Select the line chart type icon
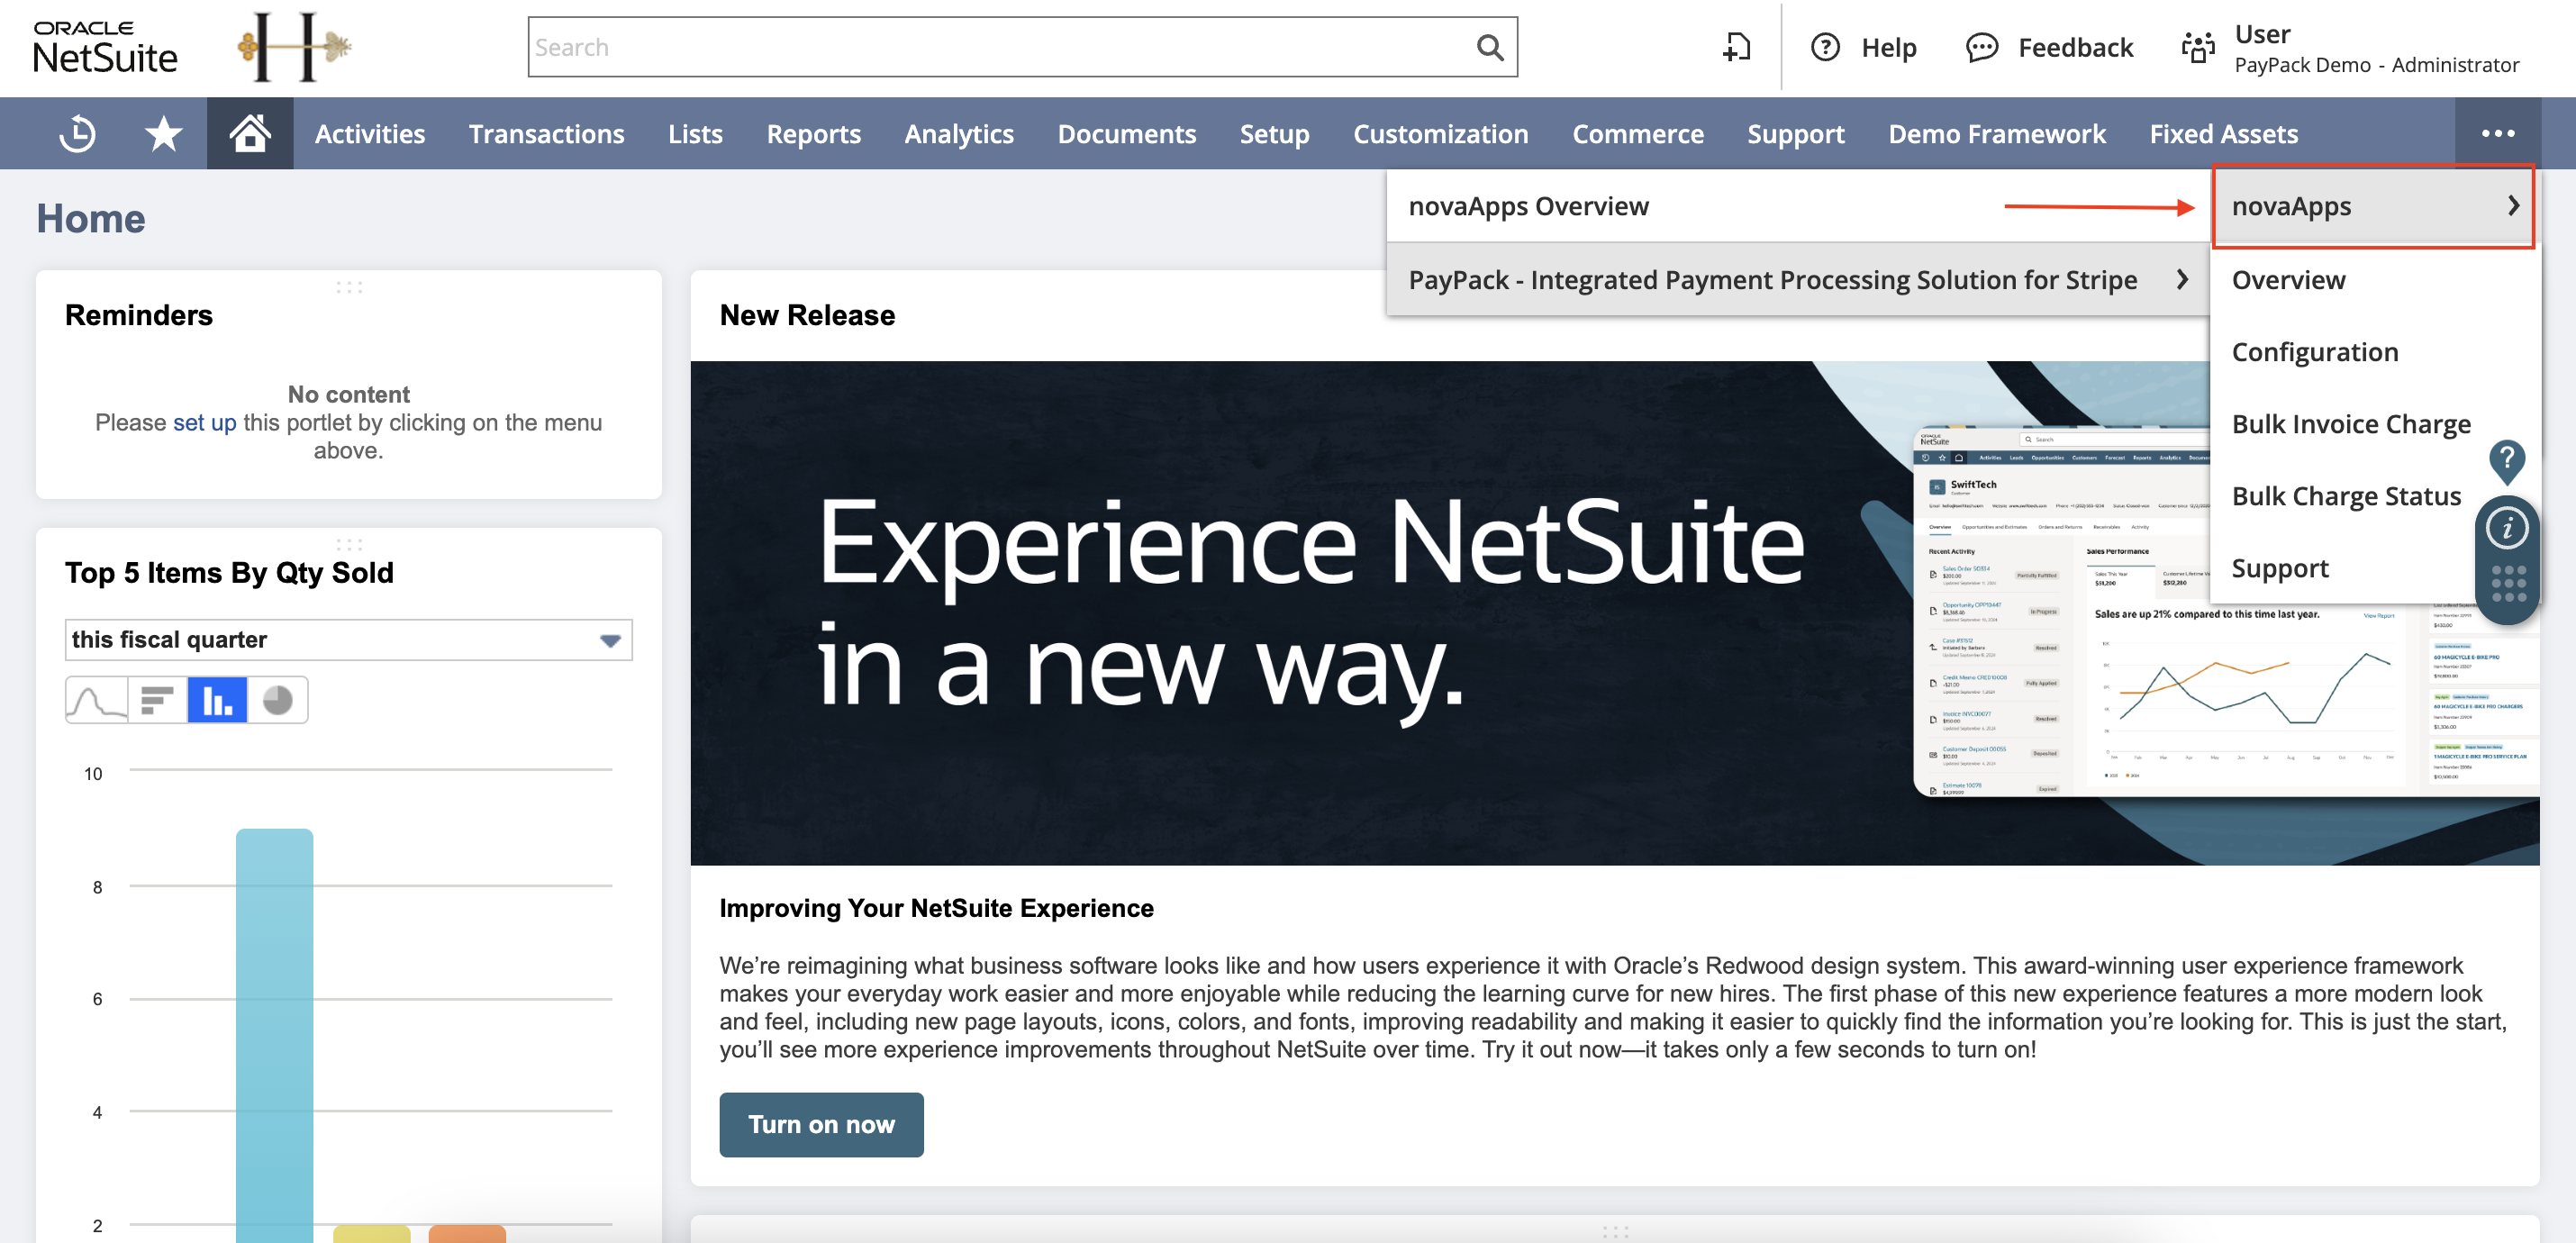Image resolution: width=2576 pixels, height=1243 pixels. (96, 700)
